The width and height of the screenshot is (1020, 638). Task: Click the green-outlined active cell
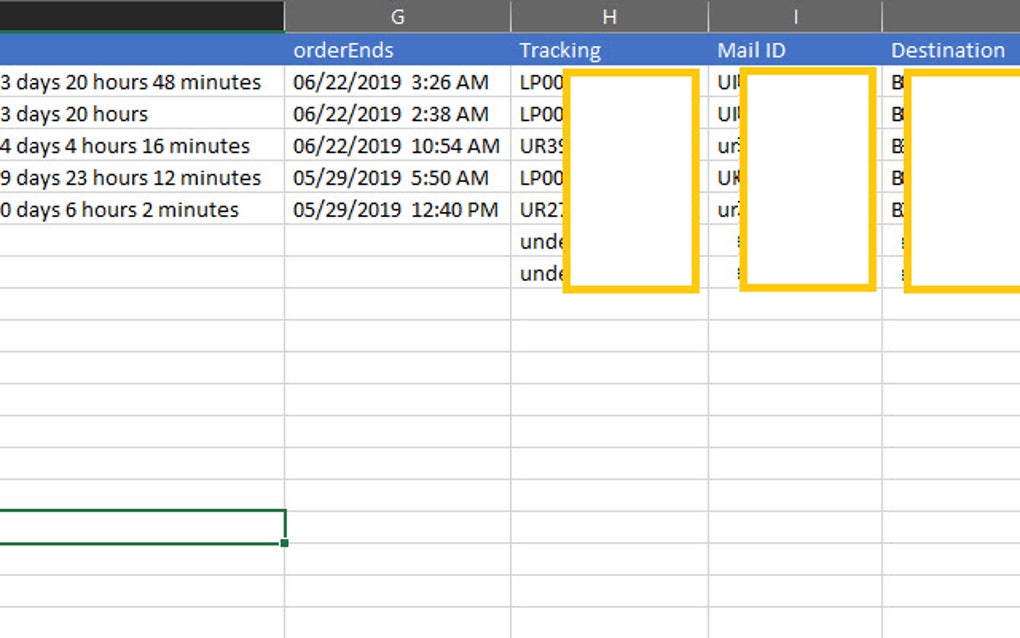tap(140, 527)
